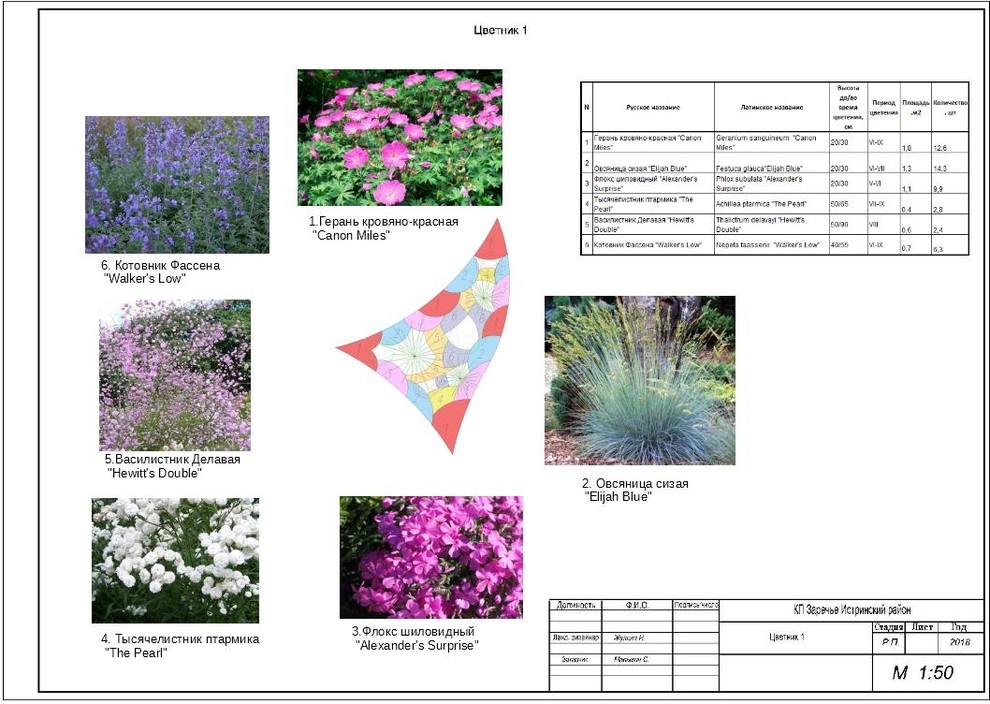
Task: Select "КП Заречье Истринский район" title block
Action: tap(852, 610)
